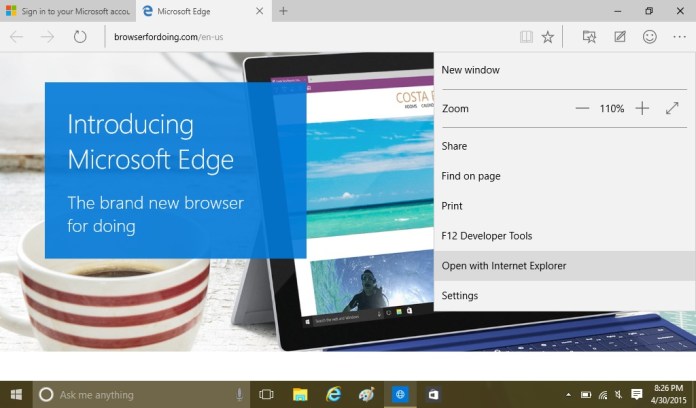The image size is (696, 408).
Task: Select the active Edge globe taskbar icon
Action: pos(400,394)
